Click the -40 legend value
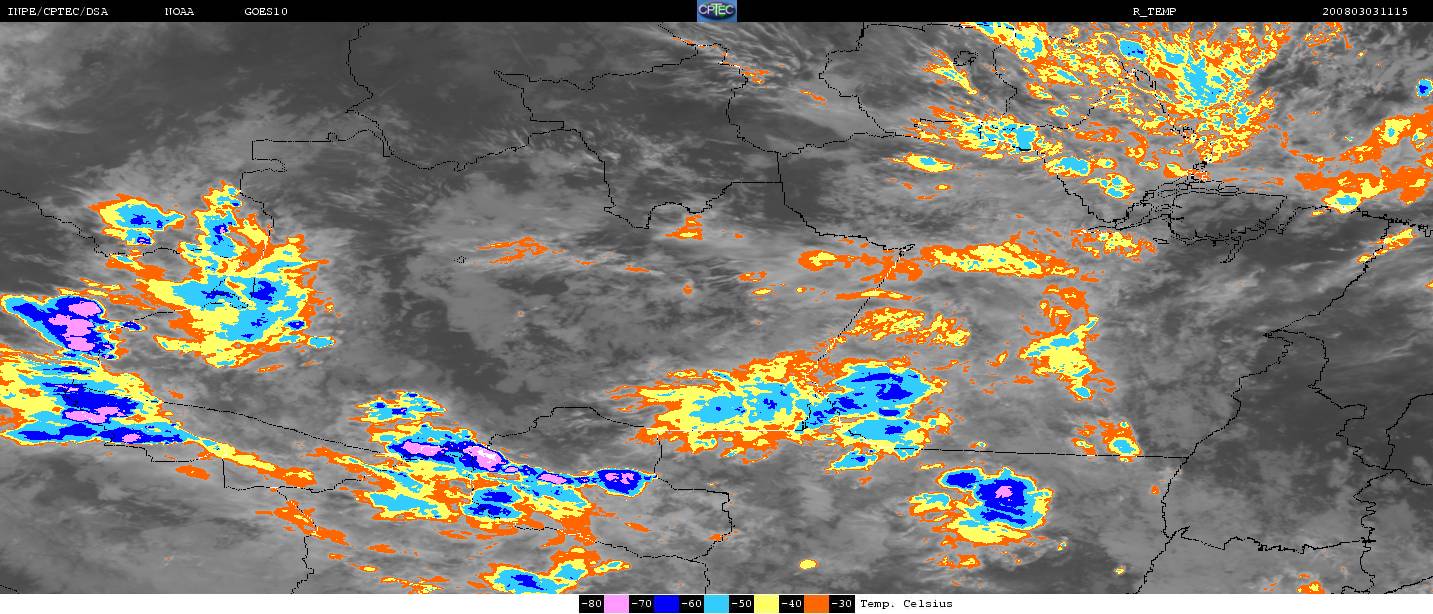Screen dimensions: 1433x614 point(791,603)
